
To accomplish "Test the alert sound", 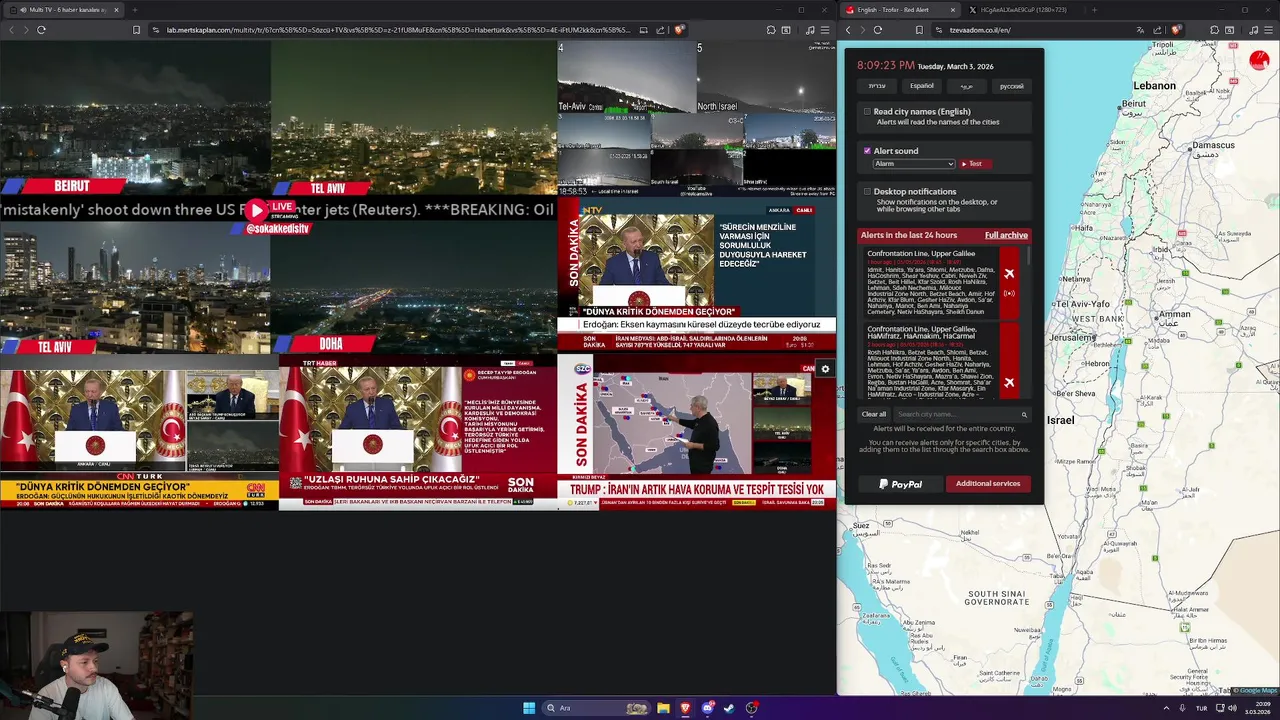I will [x=975, y=164].
